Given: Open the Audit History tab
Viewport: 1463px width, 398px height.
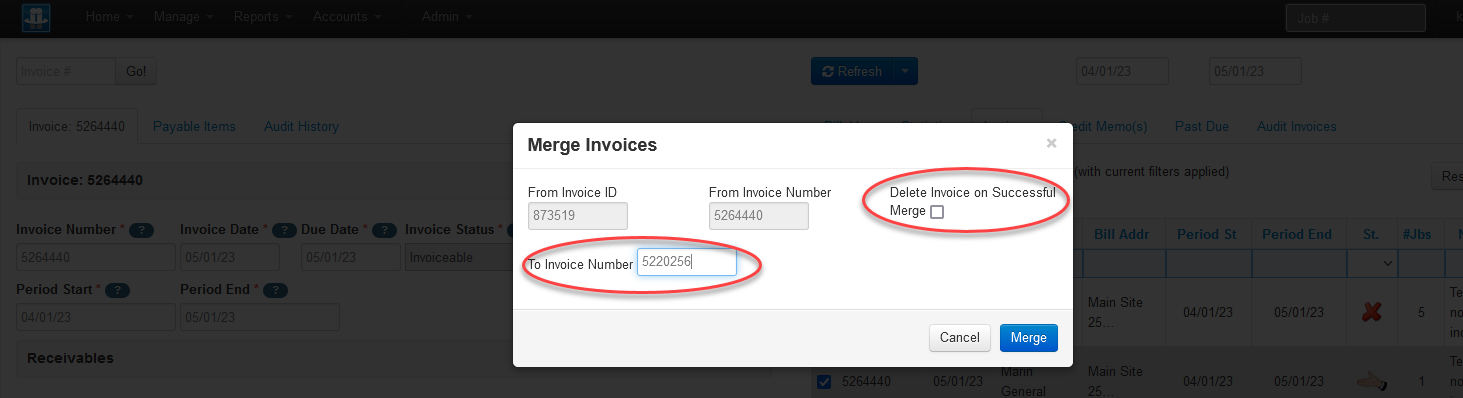Looking at the screenshot, I should [x=301, y=127].
